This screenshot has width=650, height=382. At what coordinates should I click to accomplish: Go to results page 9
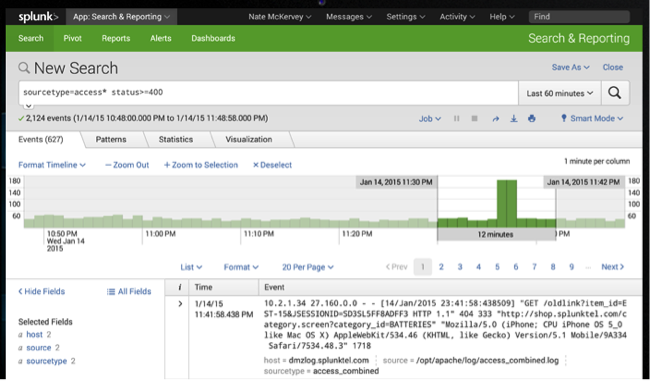(571, 267)
